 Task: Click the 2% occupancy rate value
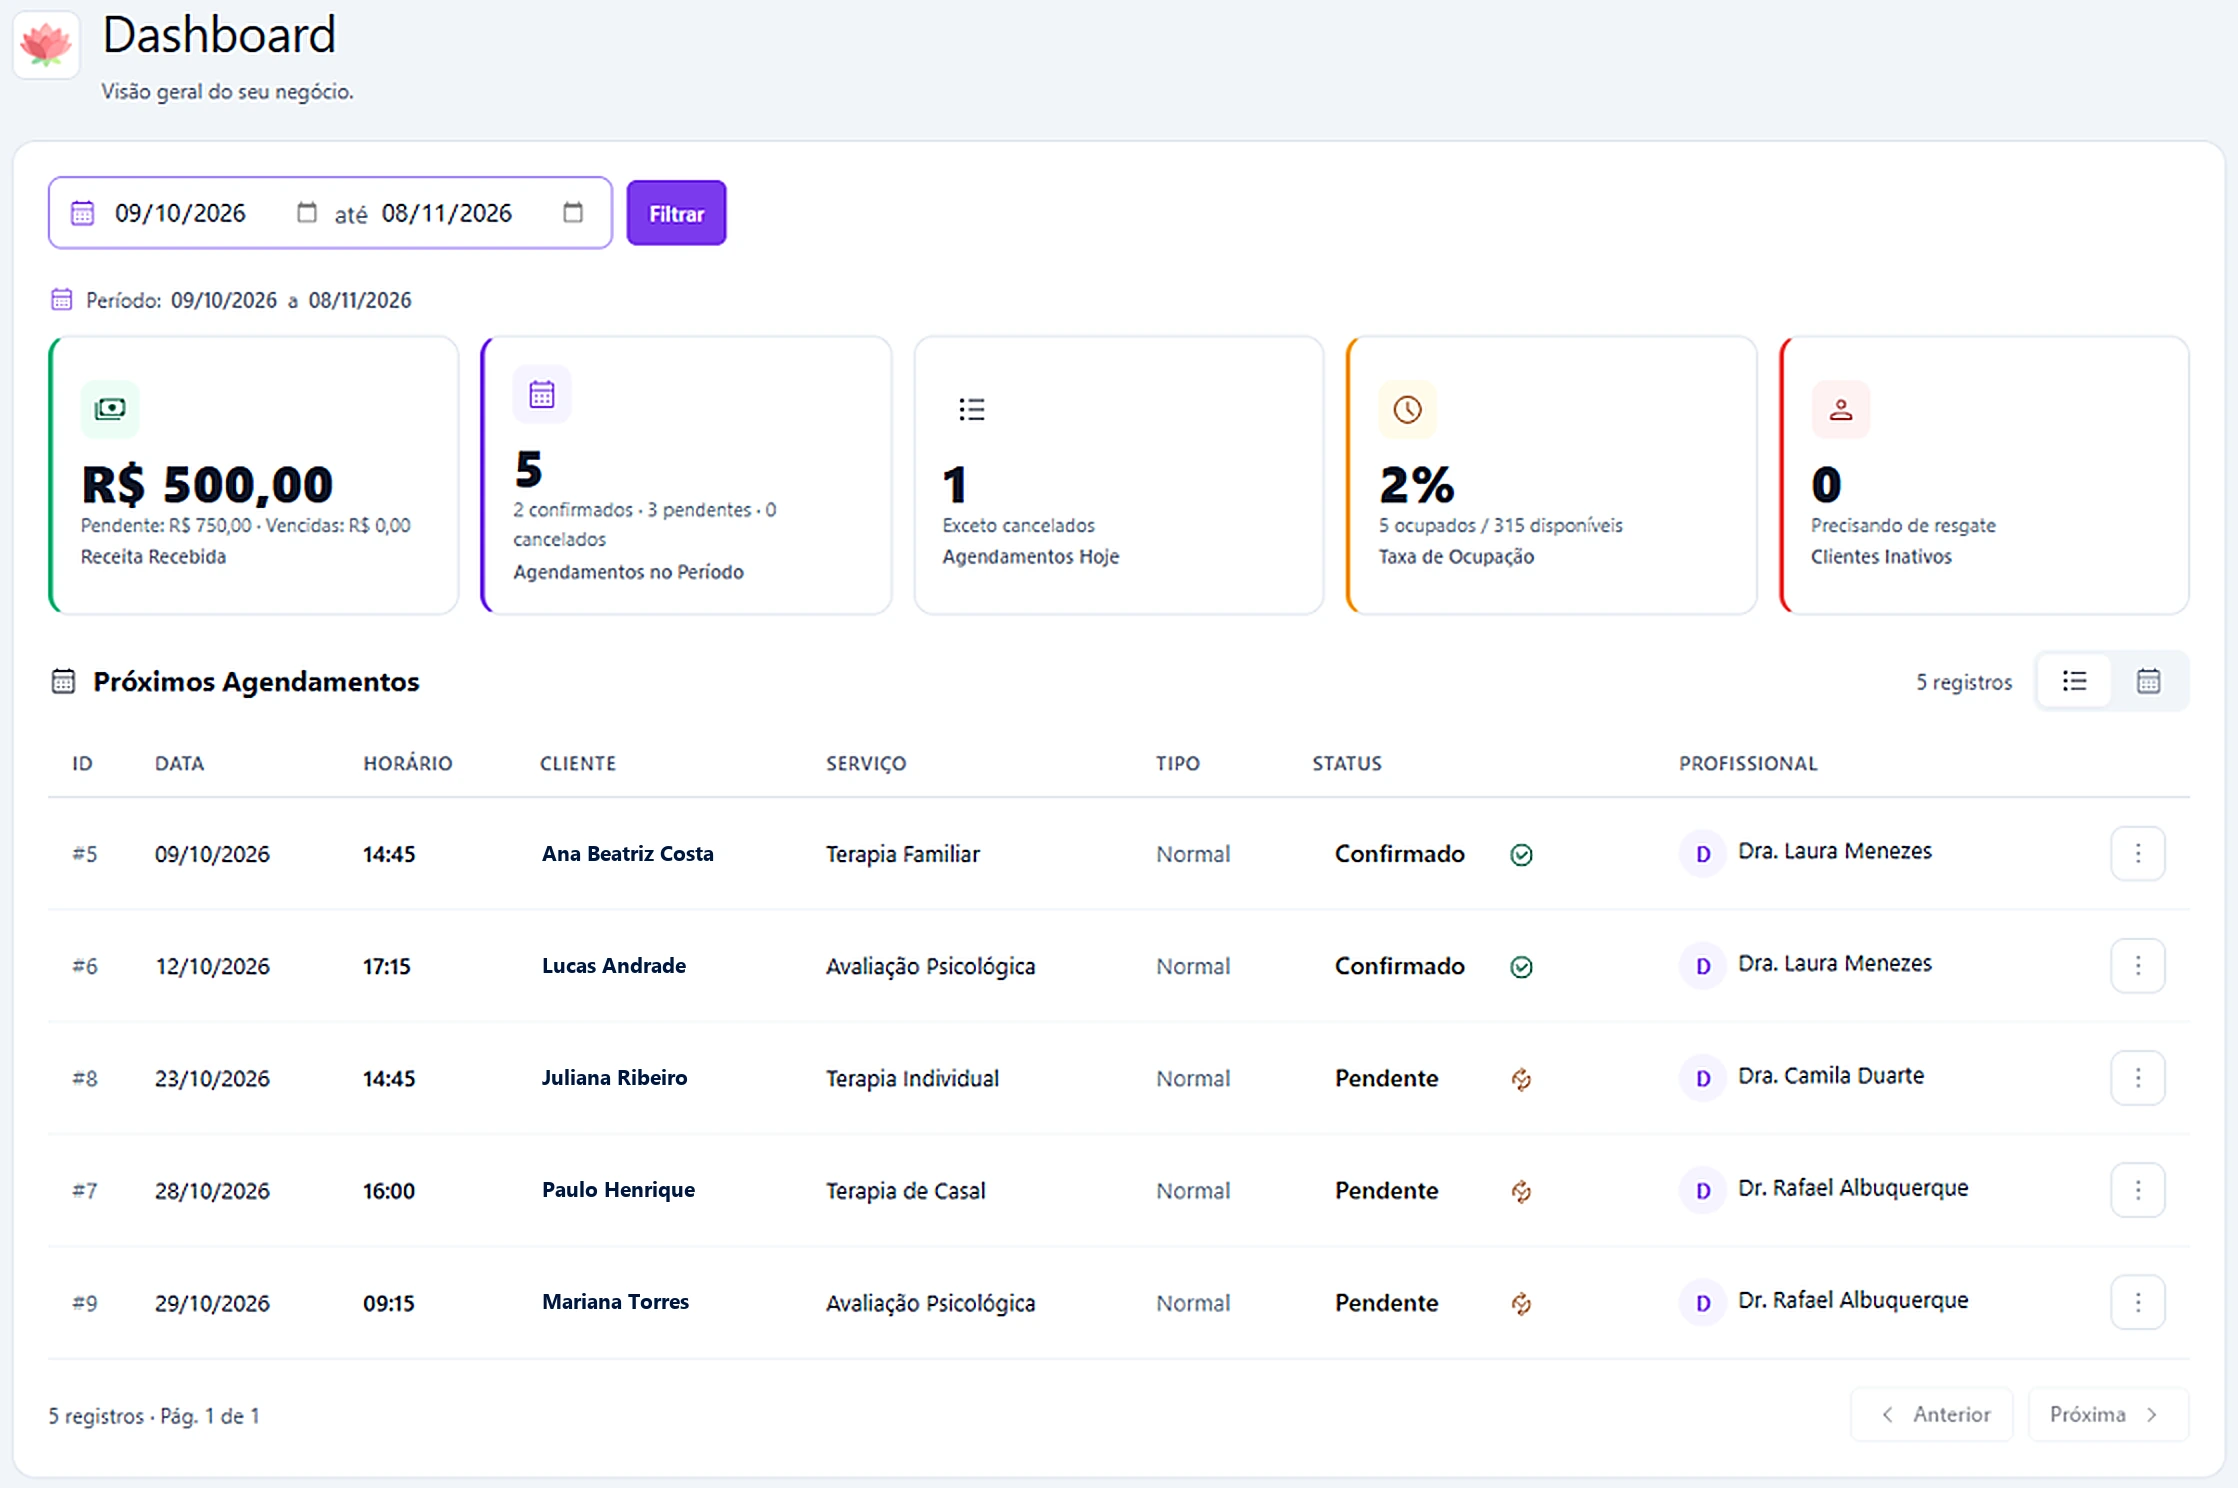[x=1417, y=485]
